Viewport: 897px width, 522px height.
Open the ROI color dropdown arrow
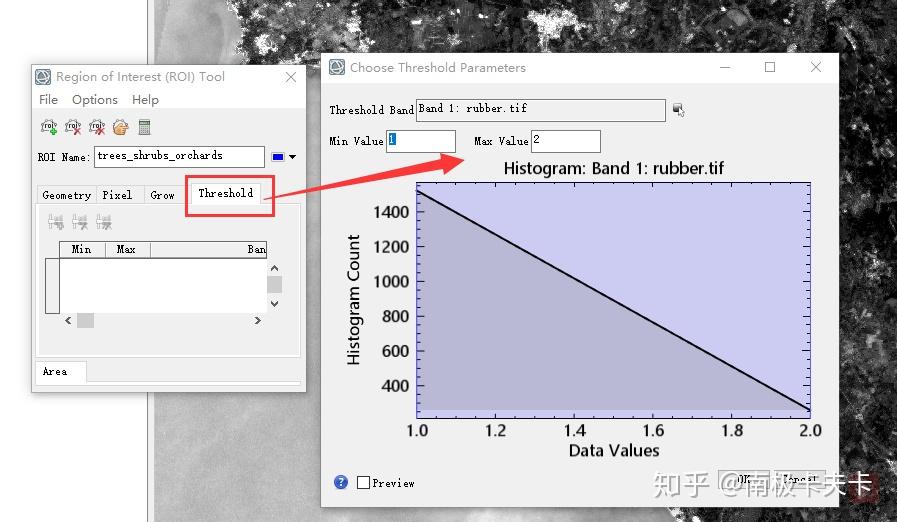coord(292,157)
